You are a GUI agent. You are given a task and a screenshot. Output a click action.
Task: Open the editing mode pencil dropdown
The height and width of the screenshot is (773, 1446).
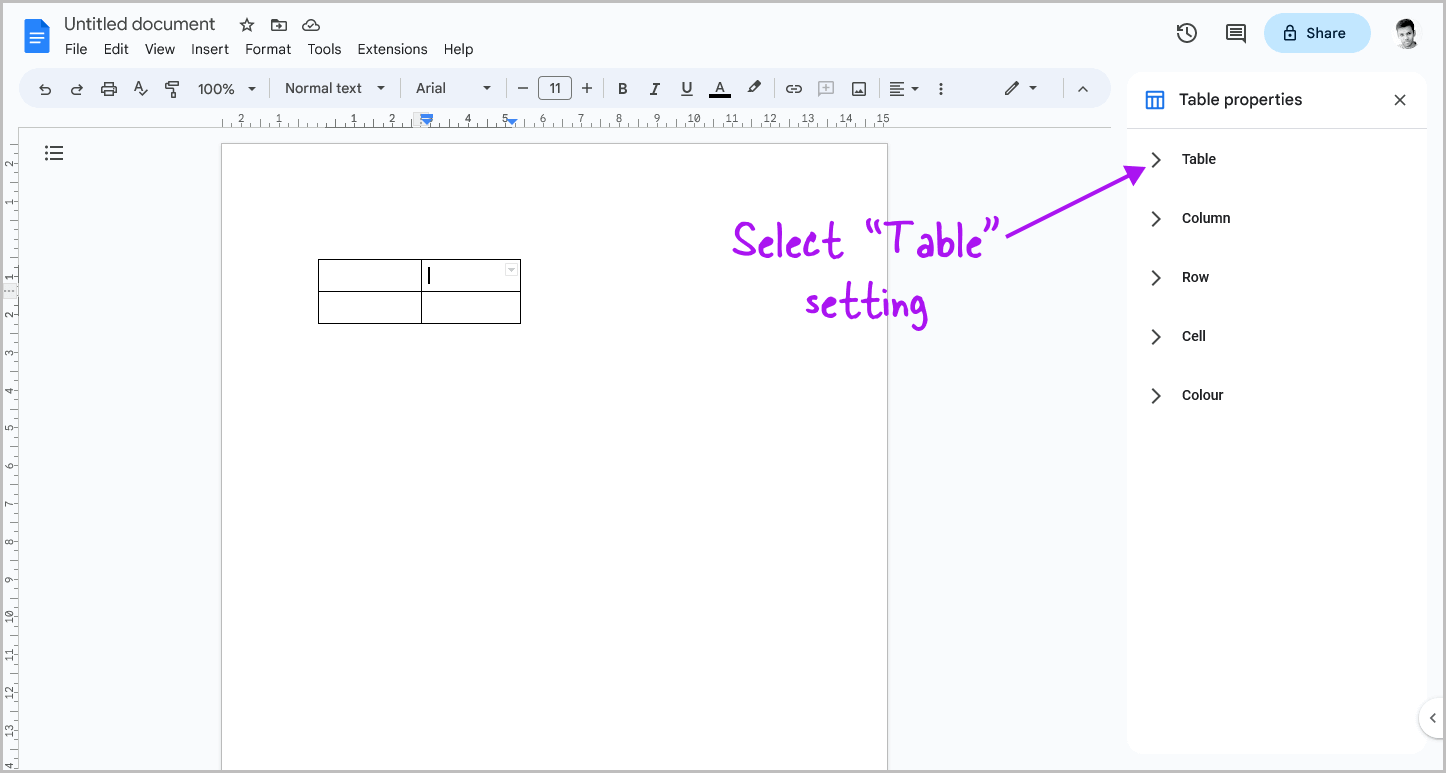[1021, 88]
